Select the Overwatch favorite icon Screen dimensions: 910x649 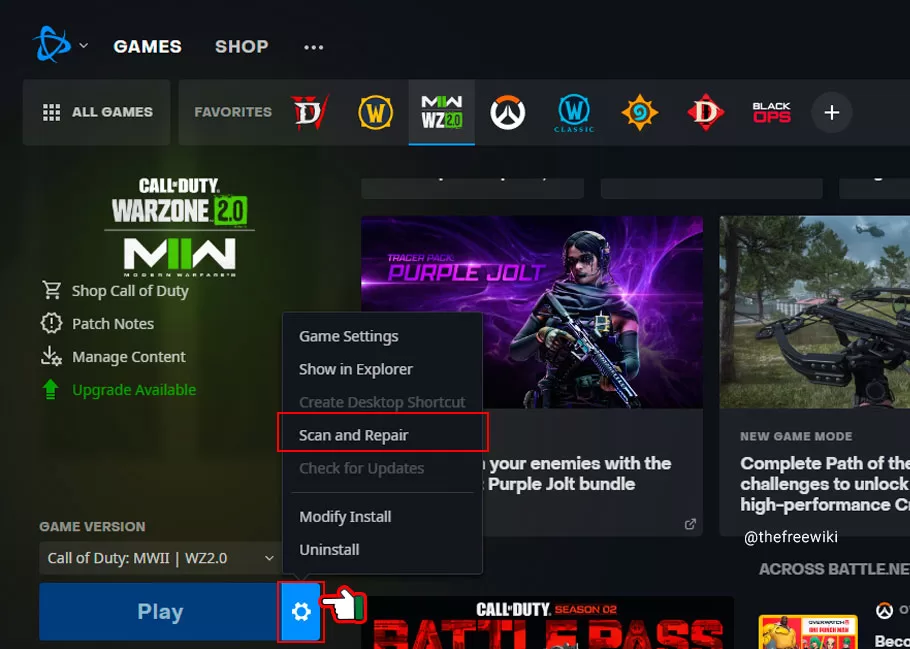[508, 112]
